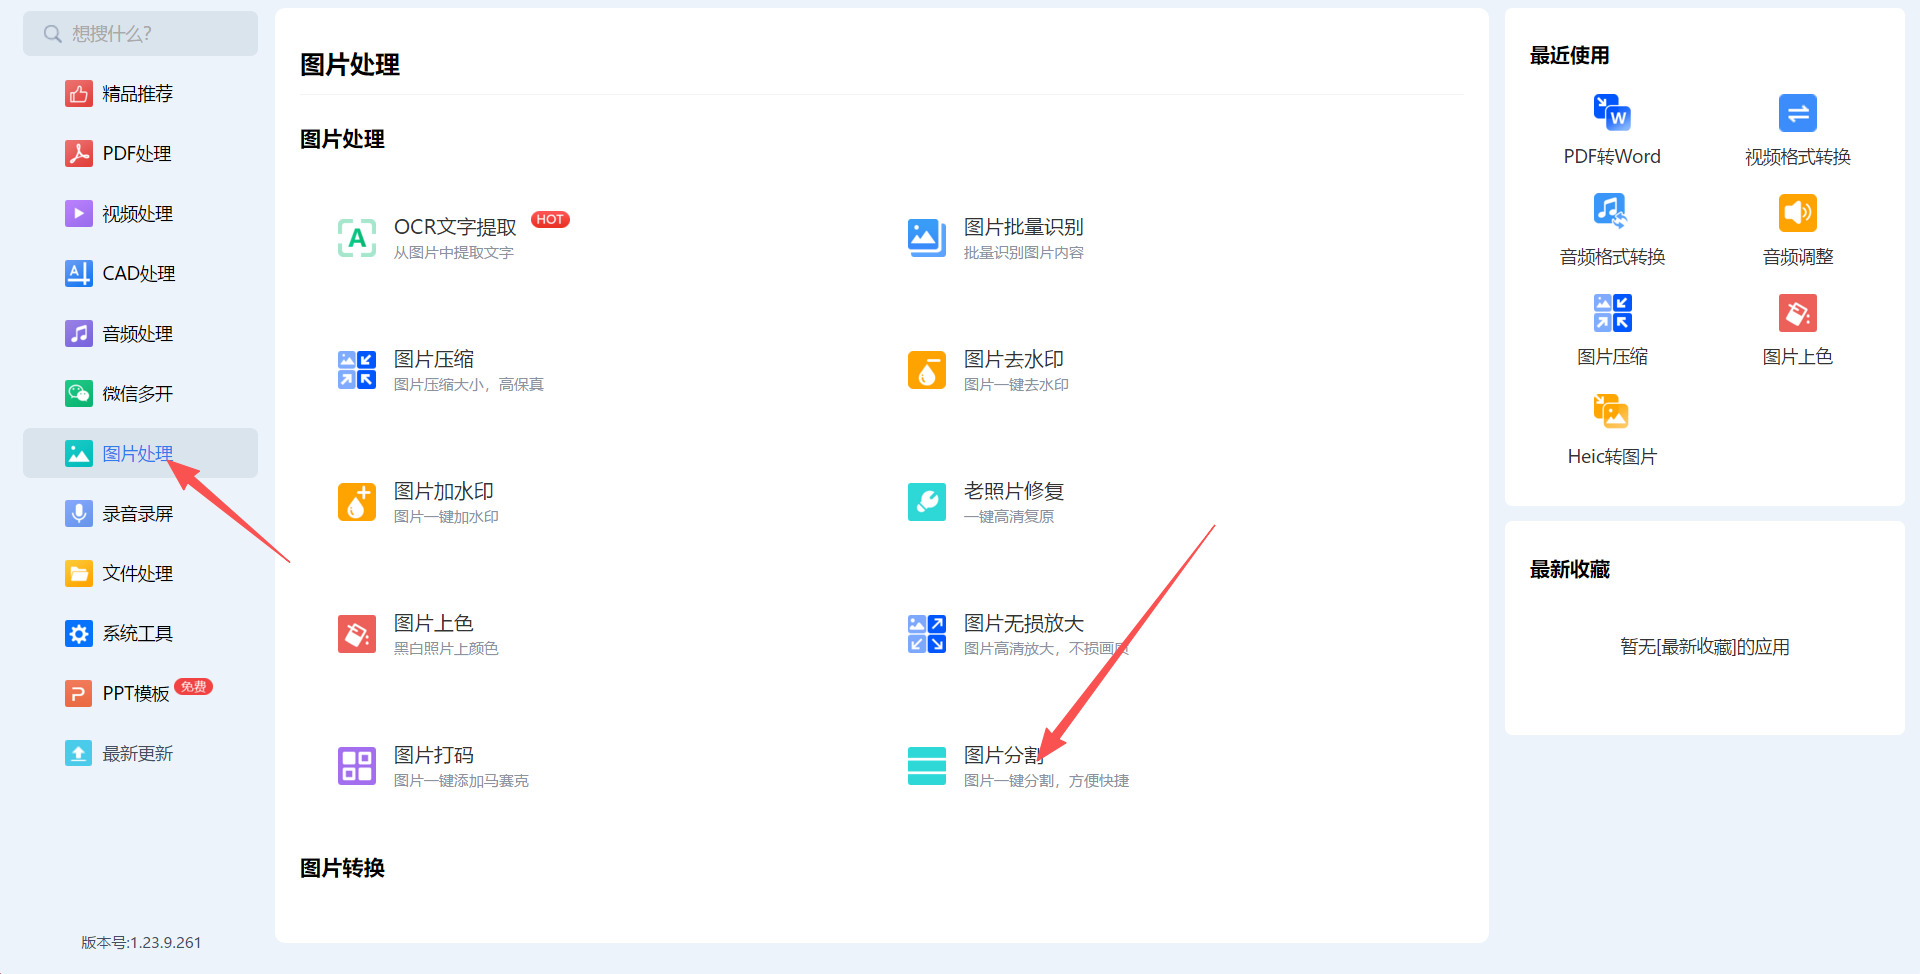Click the 音频处理 music note icon
This screenshot has height=974, width=1920.
click(x=79, y=334)
